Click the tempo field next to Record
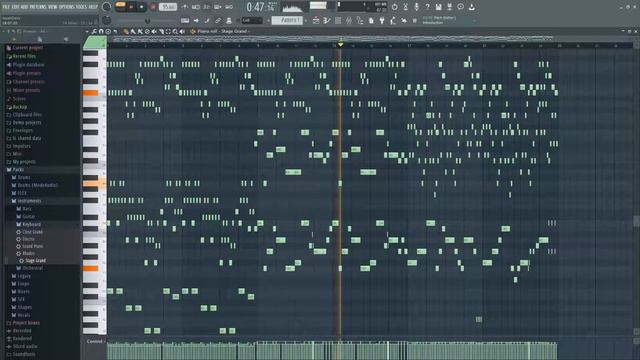The image size is (640, 360). 168,7
